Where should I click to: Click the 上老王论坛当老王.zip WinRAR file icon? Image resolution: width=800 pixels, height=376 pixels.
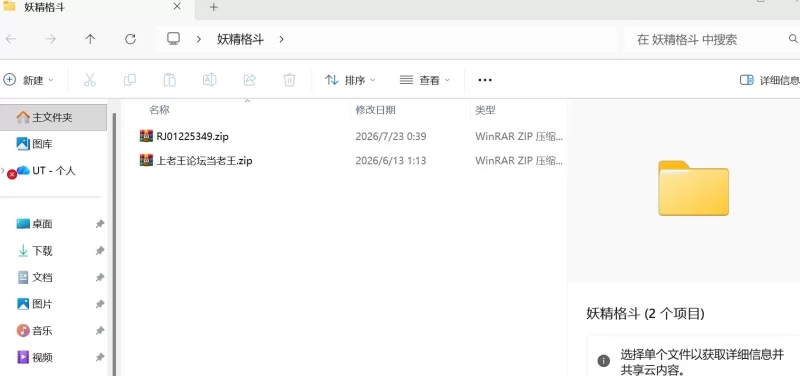[146, 161]
